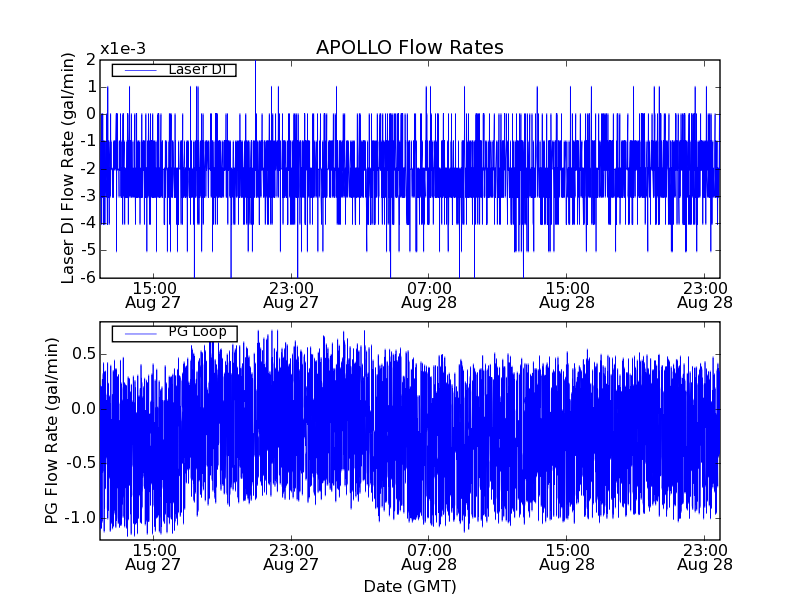The width and height of the screenshot is (800, 600).
Task: Click the 0.5 y-axis tick on bottom chart
Action: pos(83,354)
